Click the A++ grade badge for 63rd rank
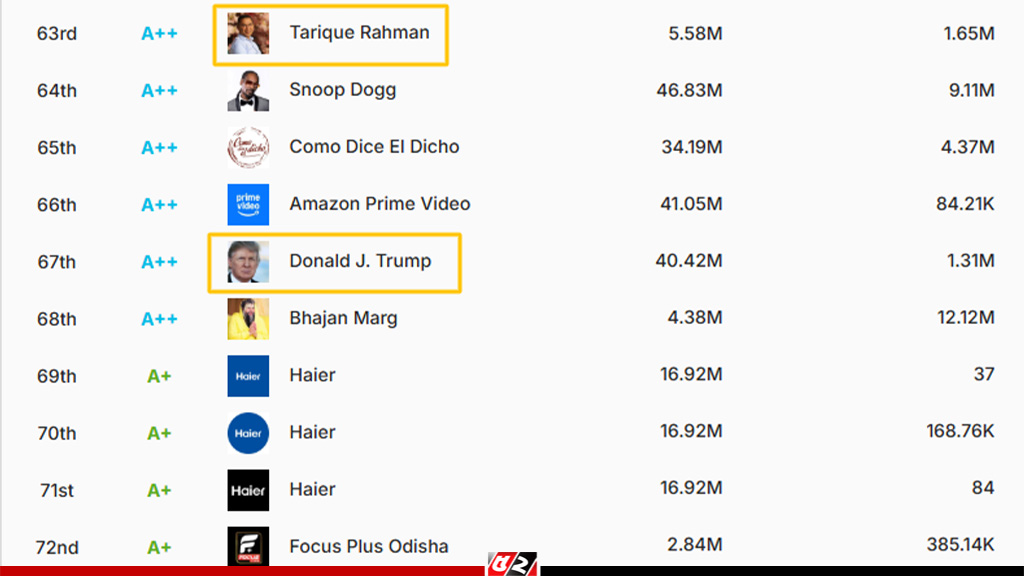The height and width of the screenshot is (576, 1024). (x=159, y=33)
